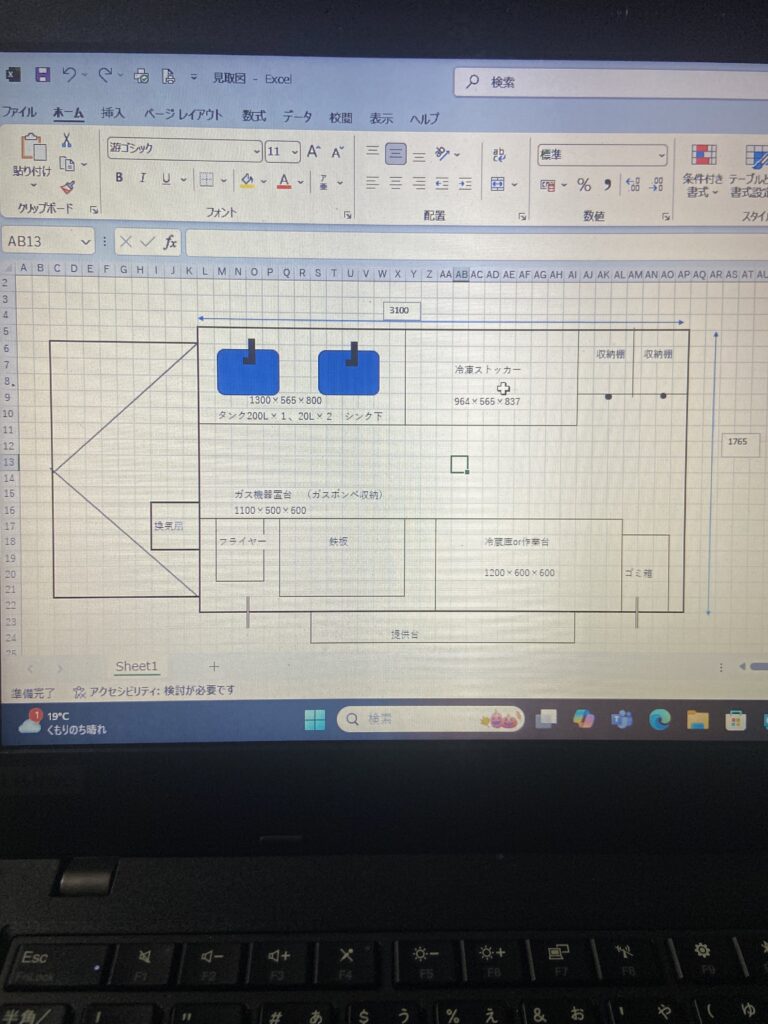The width and height of the screenshot is (768, 1024).
Task: Switch to the 表示 view tab
Action: tap(381, 118)
